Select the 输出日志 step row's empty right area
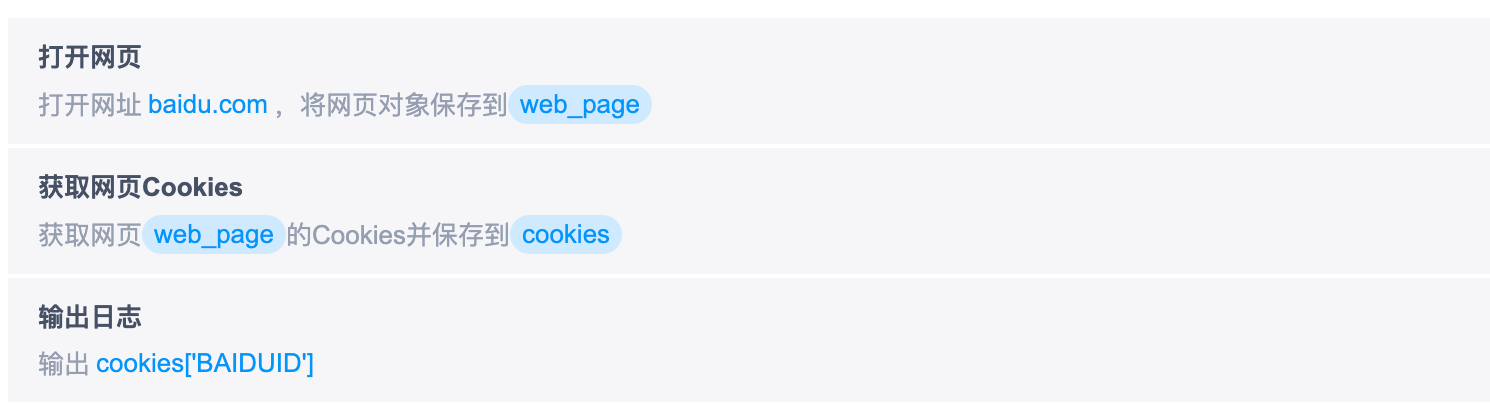Image resolution: width=1490 pixels, height=410 pixels. tap(1100, 340)
